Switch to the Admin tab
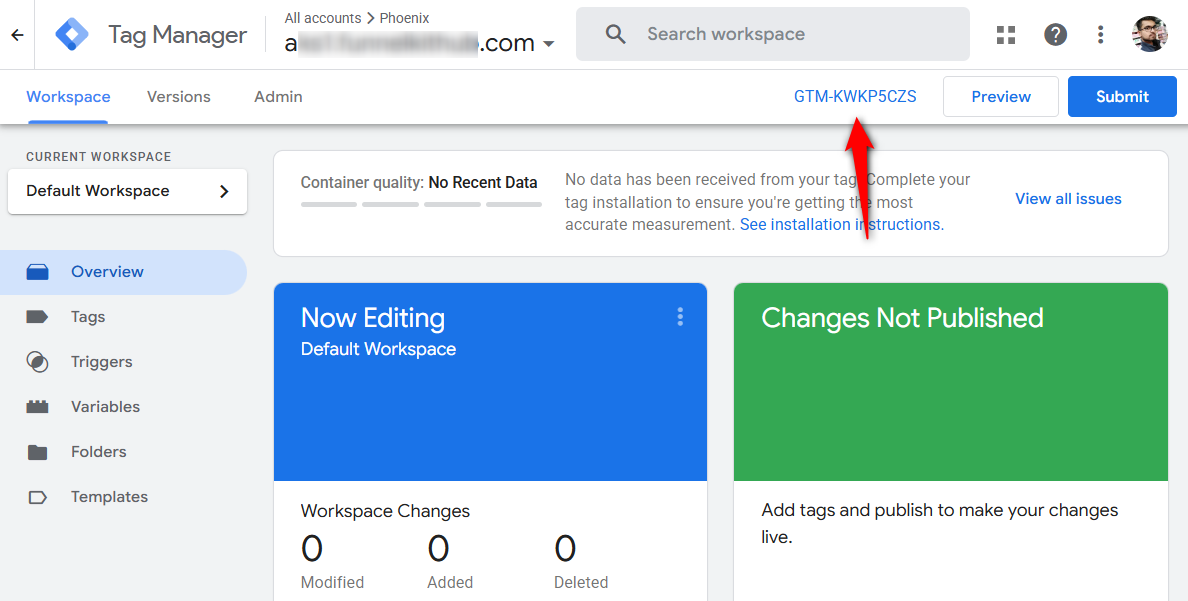The height and width of the screenshot is (601, 1188). [278, 97]
